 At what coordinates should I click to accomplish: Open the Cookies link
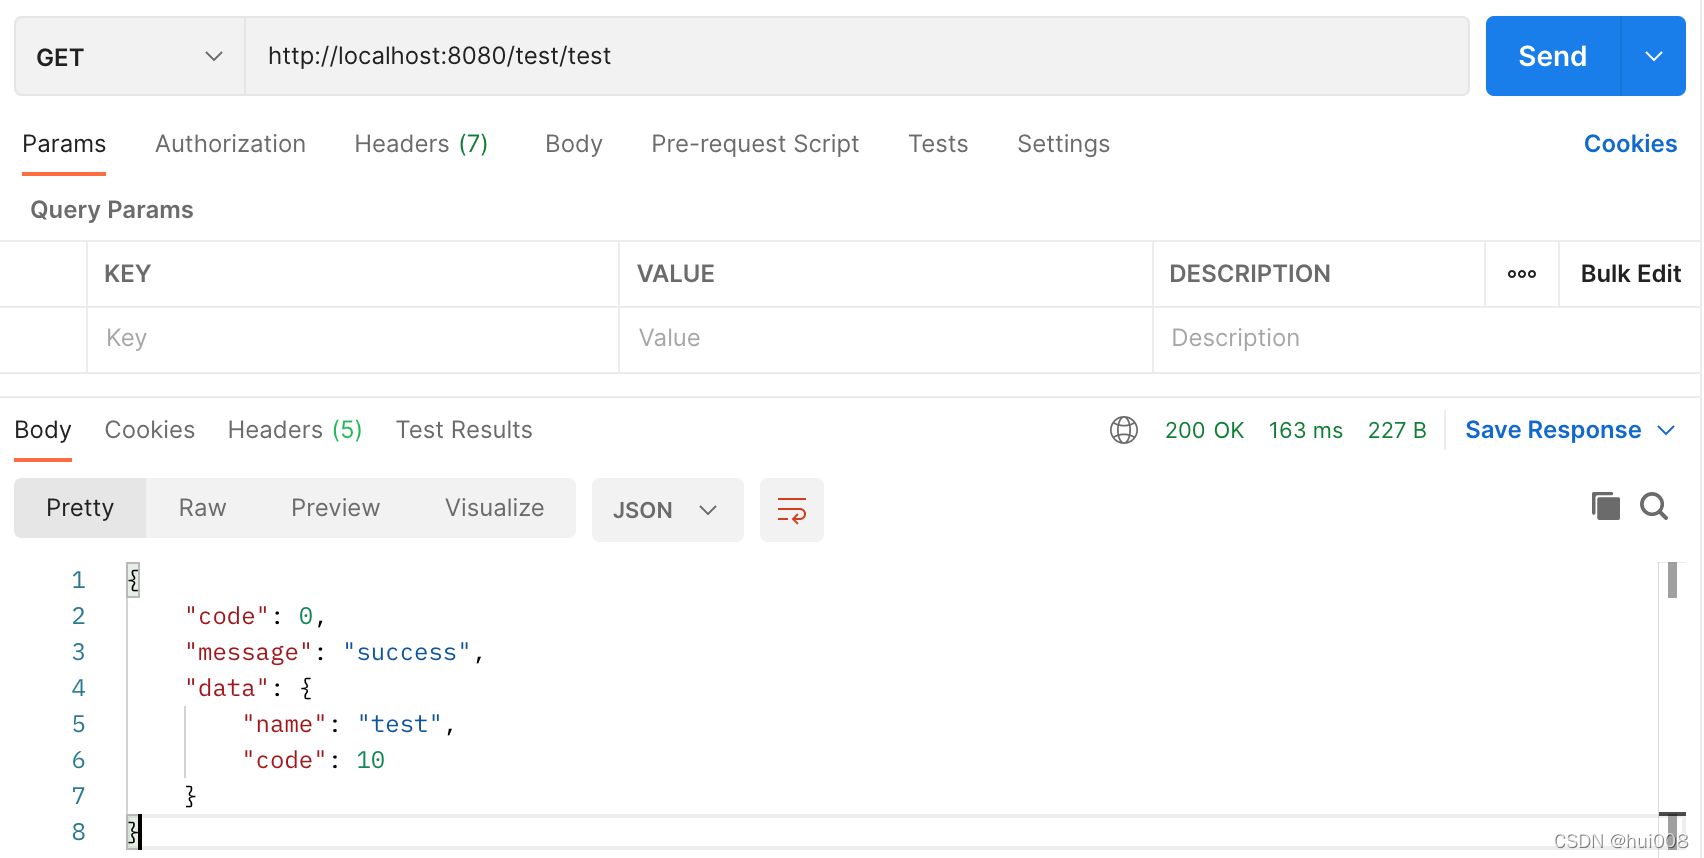click(x=1630, y=144)
